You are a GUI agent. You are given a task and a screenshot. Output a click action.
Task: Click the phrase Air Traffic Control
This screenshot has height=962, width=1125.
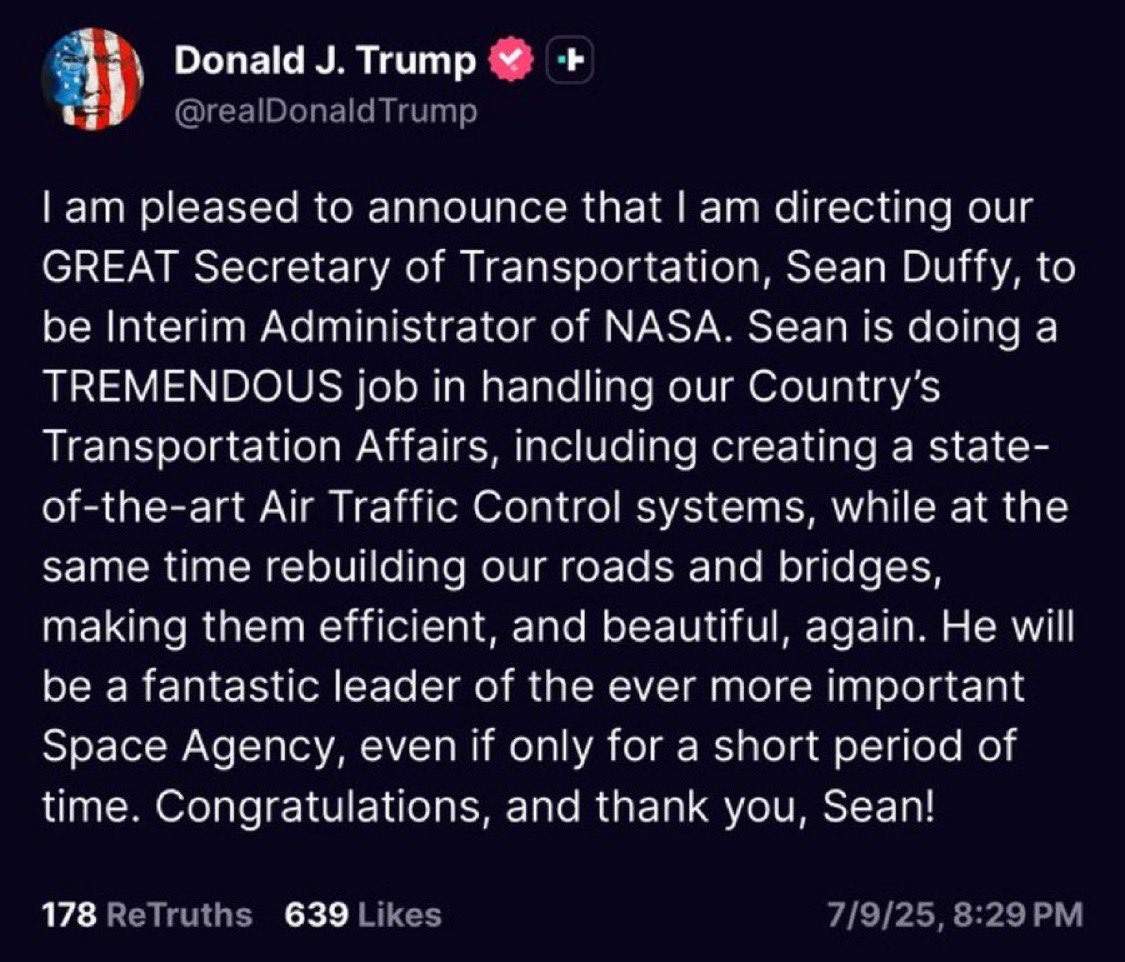pos(441,506)
